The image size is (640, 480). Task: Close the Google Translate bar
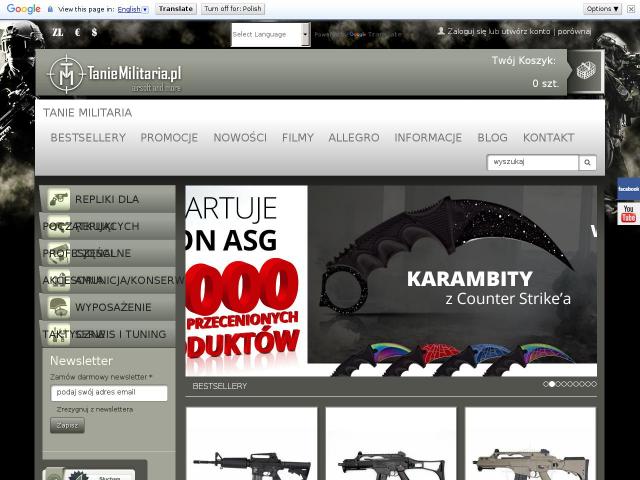click(631, 9)
